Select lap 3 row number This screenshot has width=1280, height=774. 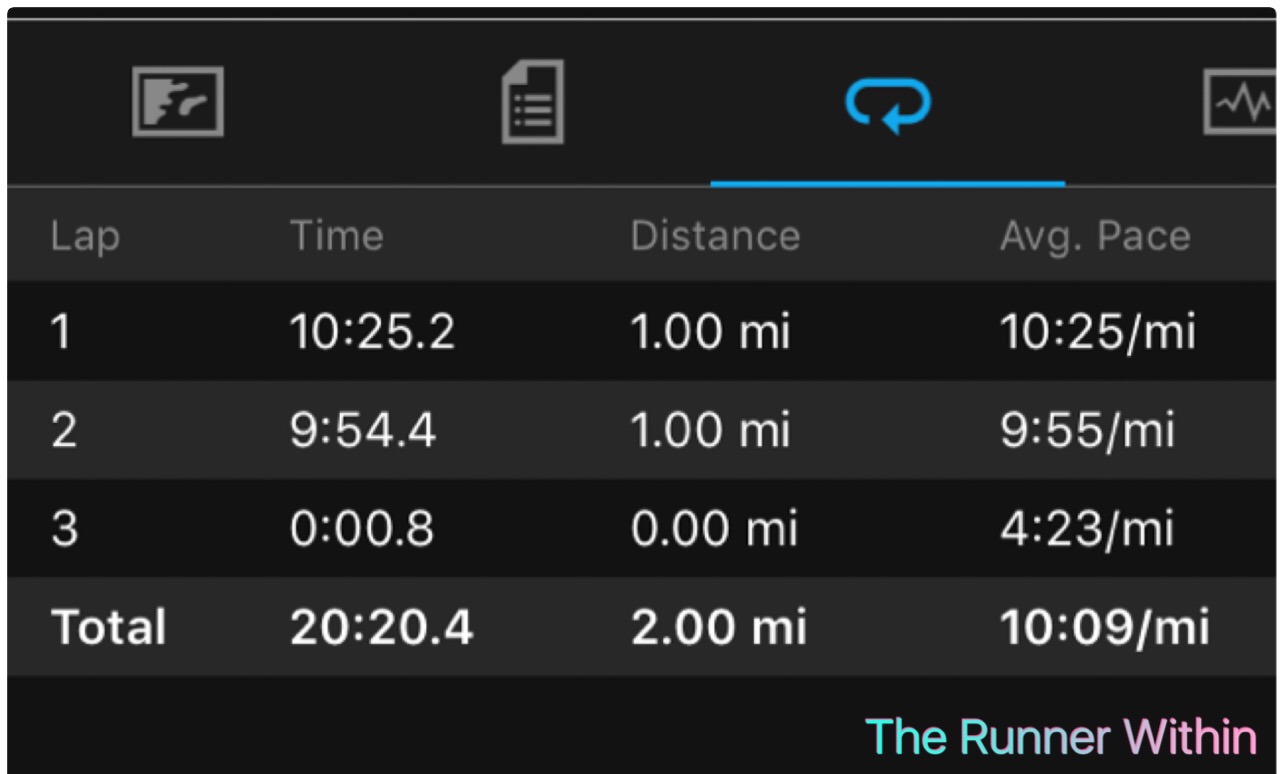click(x=64, y=529)
